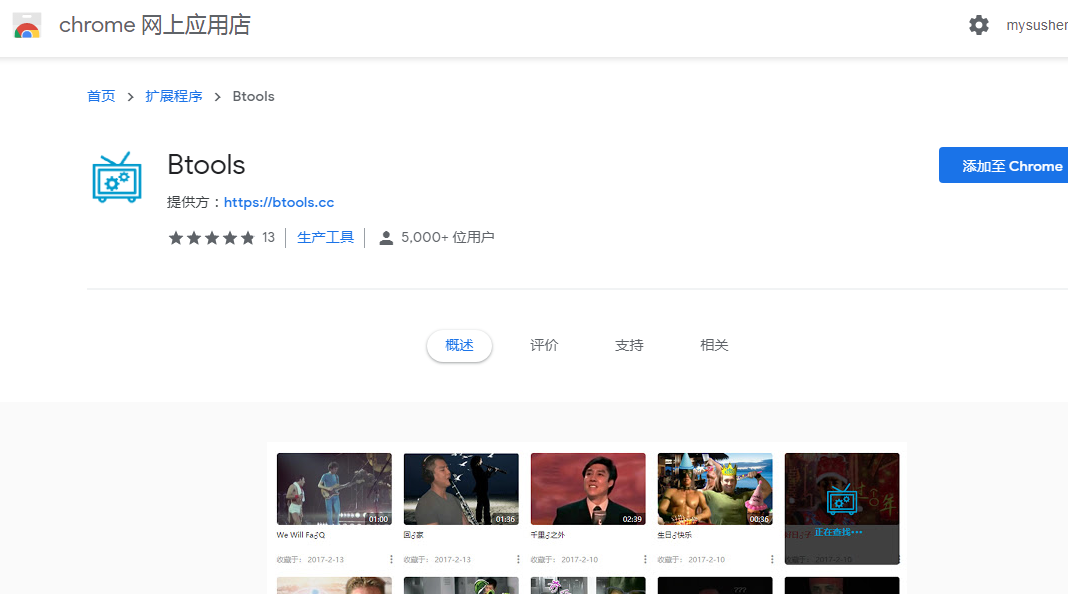Open more menu for We Will video
Viewport: 1068px width, 594px height.
click(391, 559)
